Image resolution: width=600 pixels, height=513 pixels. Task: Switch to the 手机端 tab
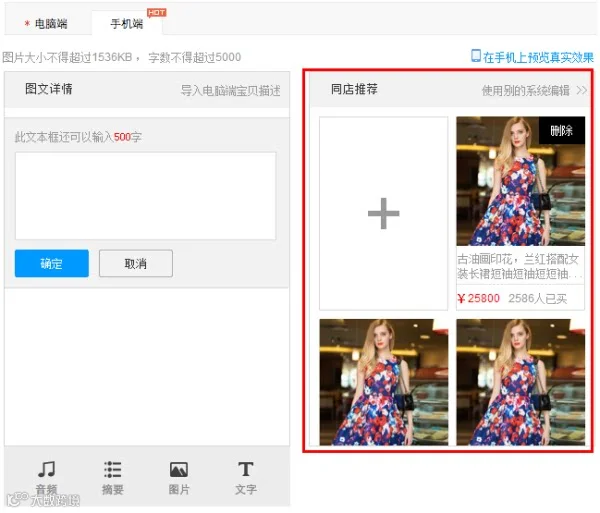coord(127,24)
